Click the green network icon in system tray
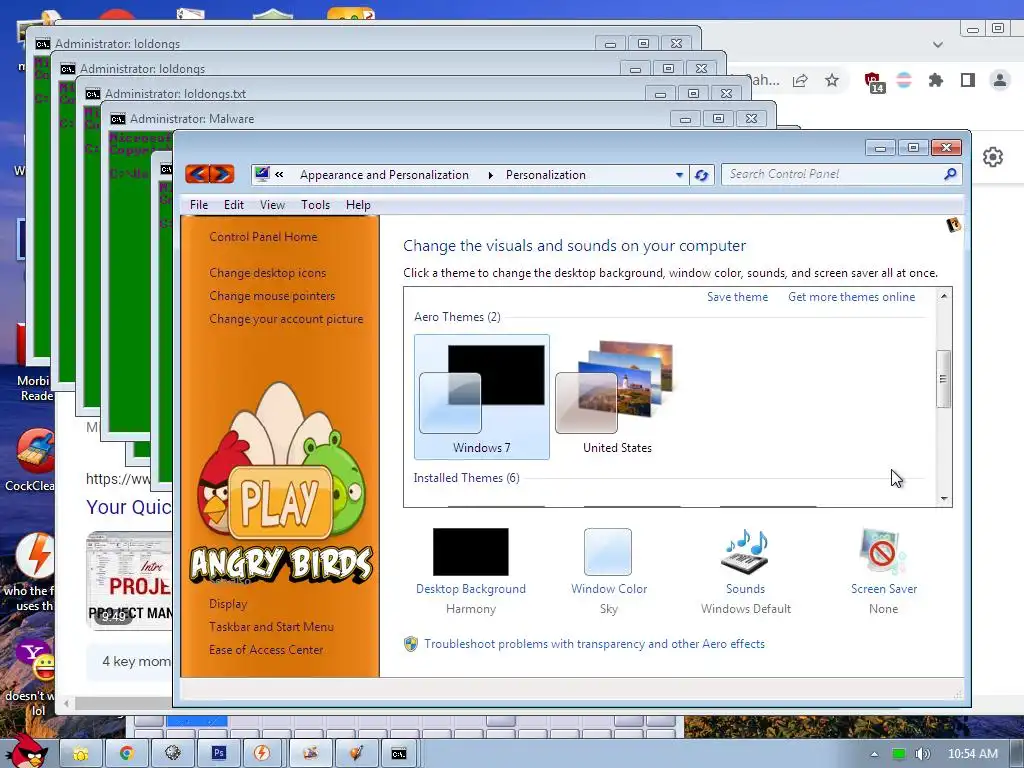This screenshot has height=768, width=1024. click(x=899, y=754)
